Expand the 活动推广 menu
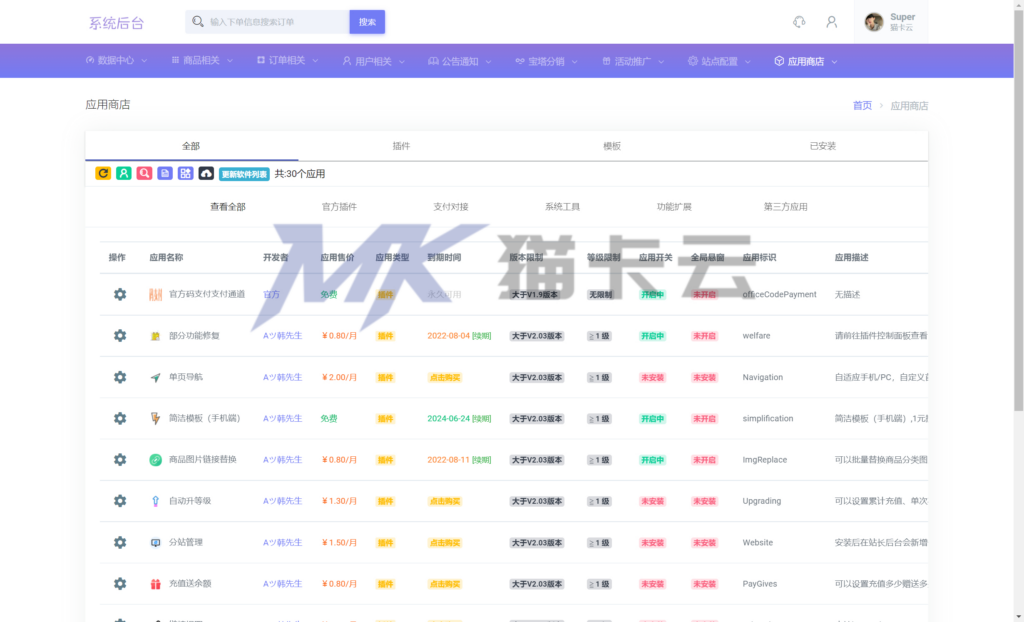The height and width of the screenshot is (622, 1024). (x=633, y=61)
